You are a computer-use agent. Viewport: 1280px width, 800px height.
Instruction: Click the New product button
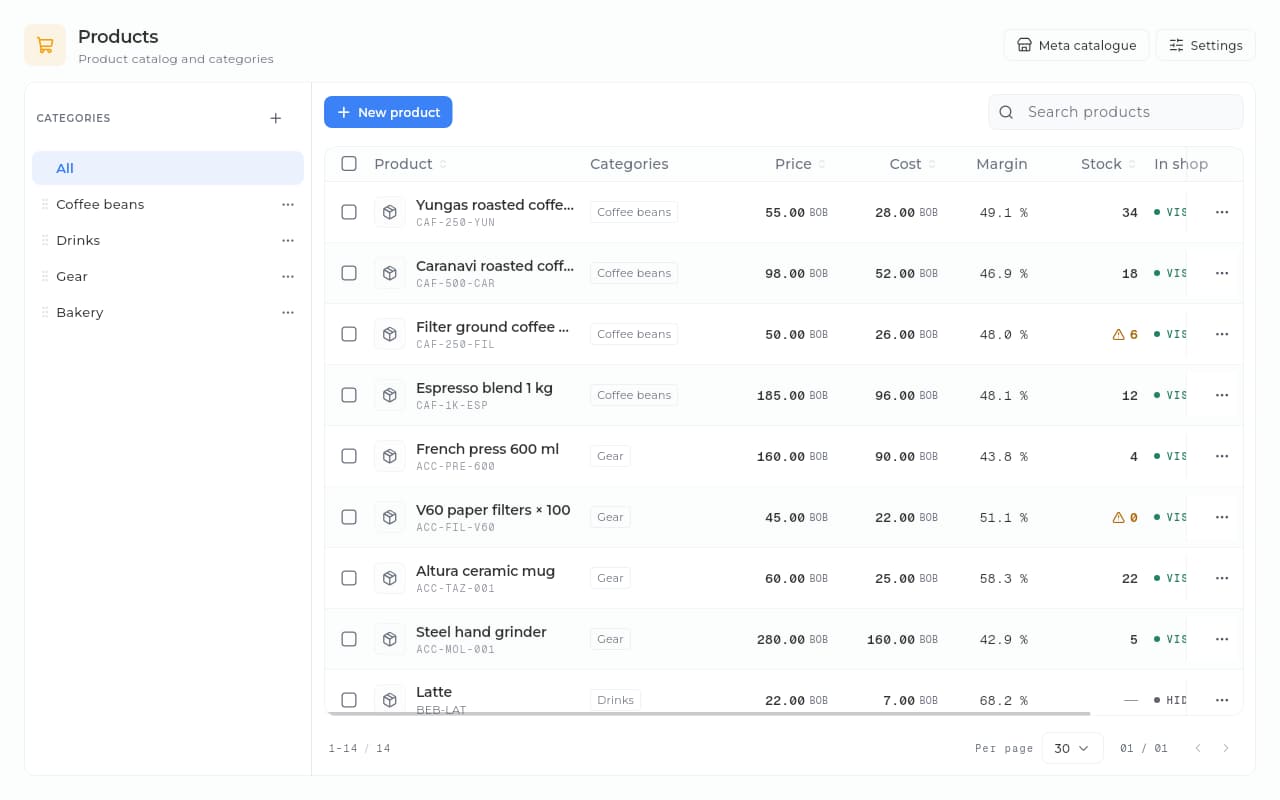point(388,112)
